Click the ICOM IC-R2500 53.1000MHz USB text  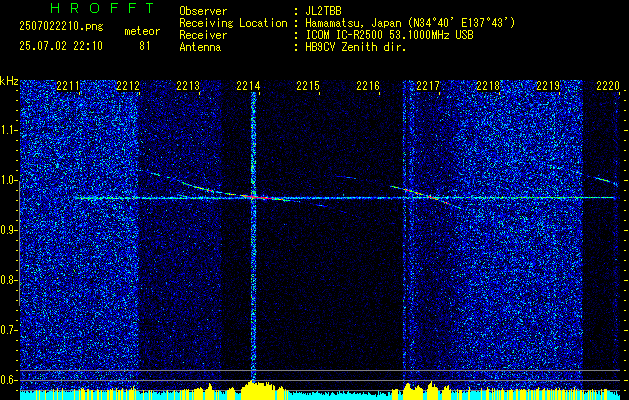pos(389,35)
